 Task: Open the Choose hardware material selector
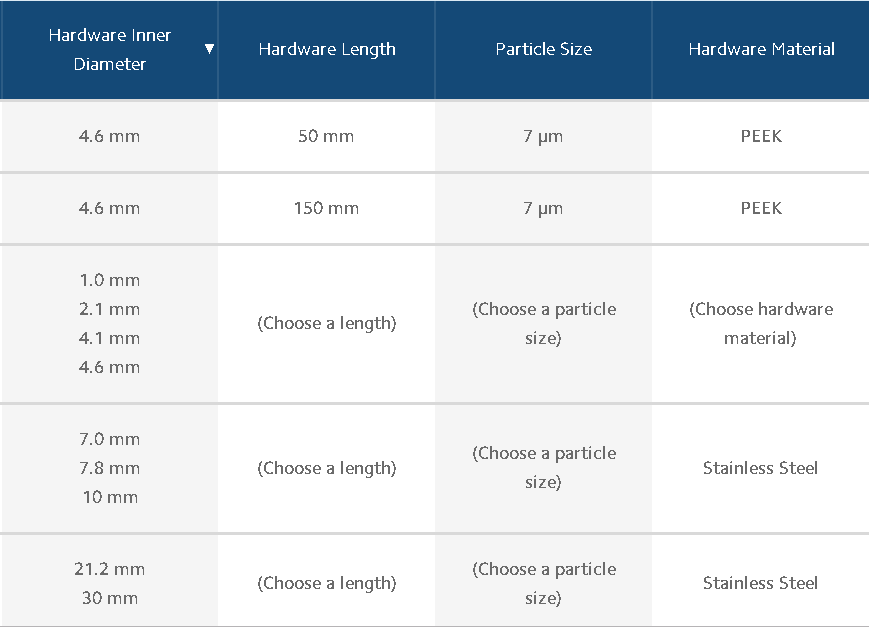[x=761, y=324]
